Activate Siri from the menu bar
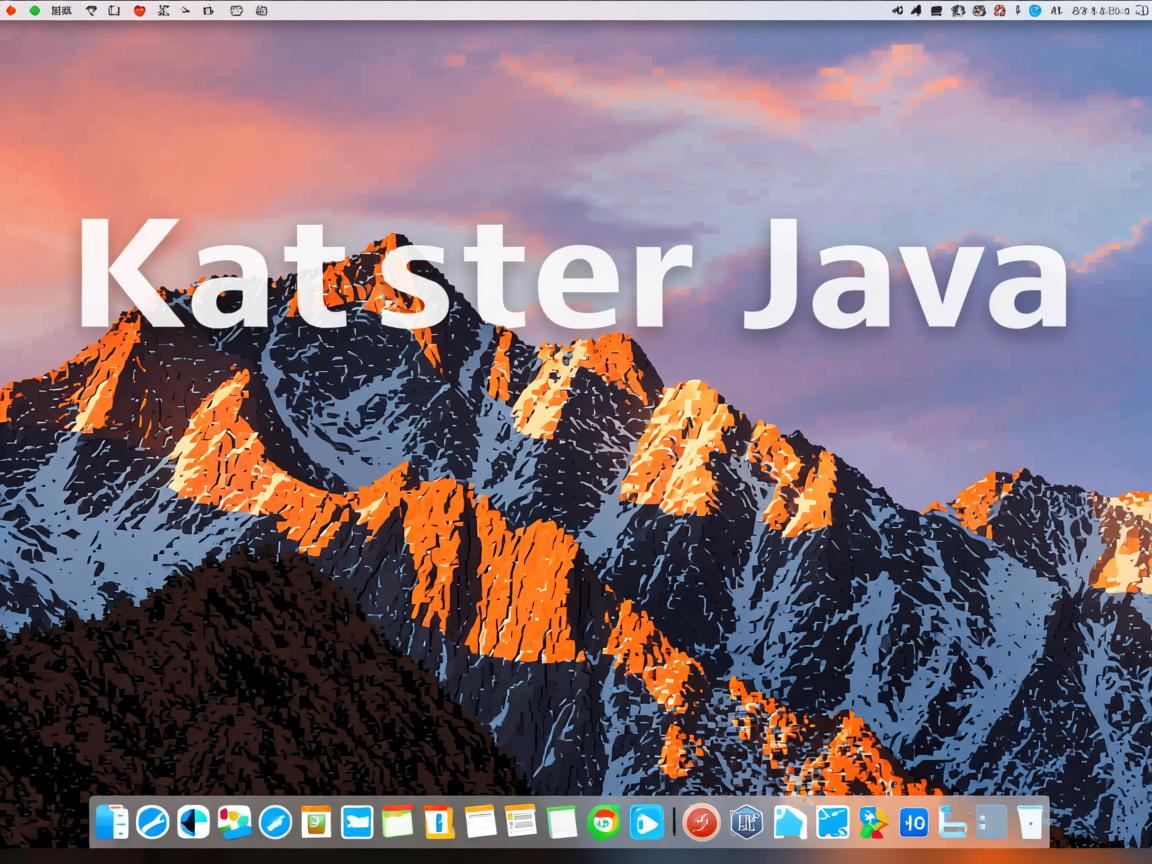1152x864 pixels. (1033, 11)
